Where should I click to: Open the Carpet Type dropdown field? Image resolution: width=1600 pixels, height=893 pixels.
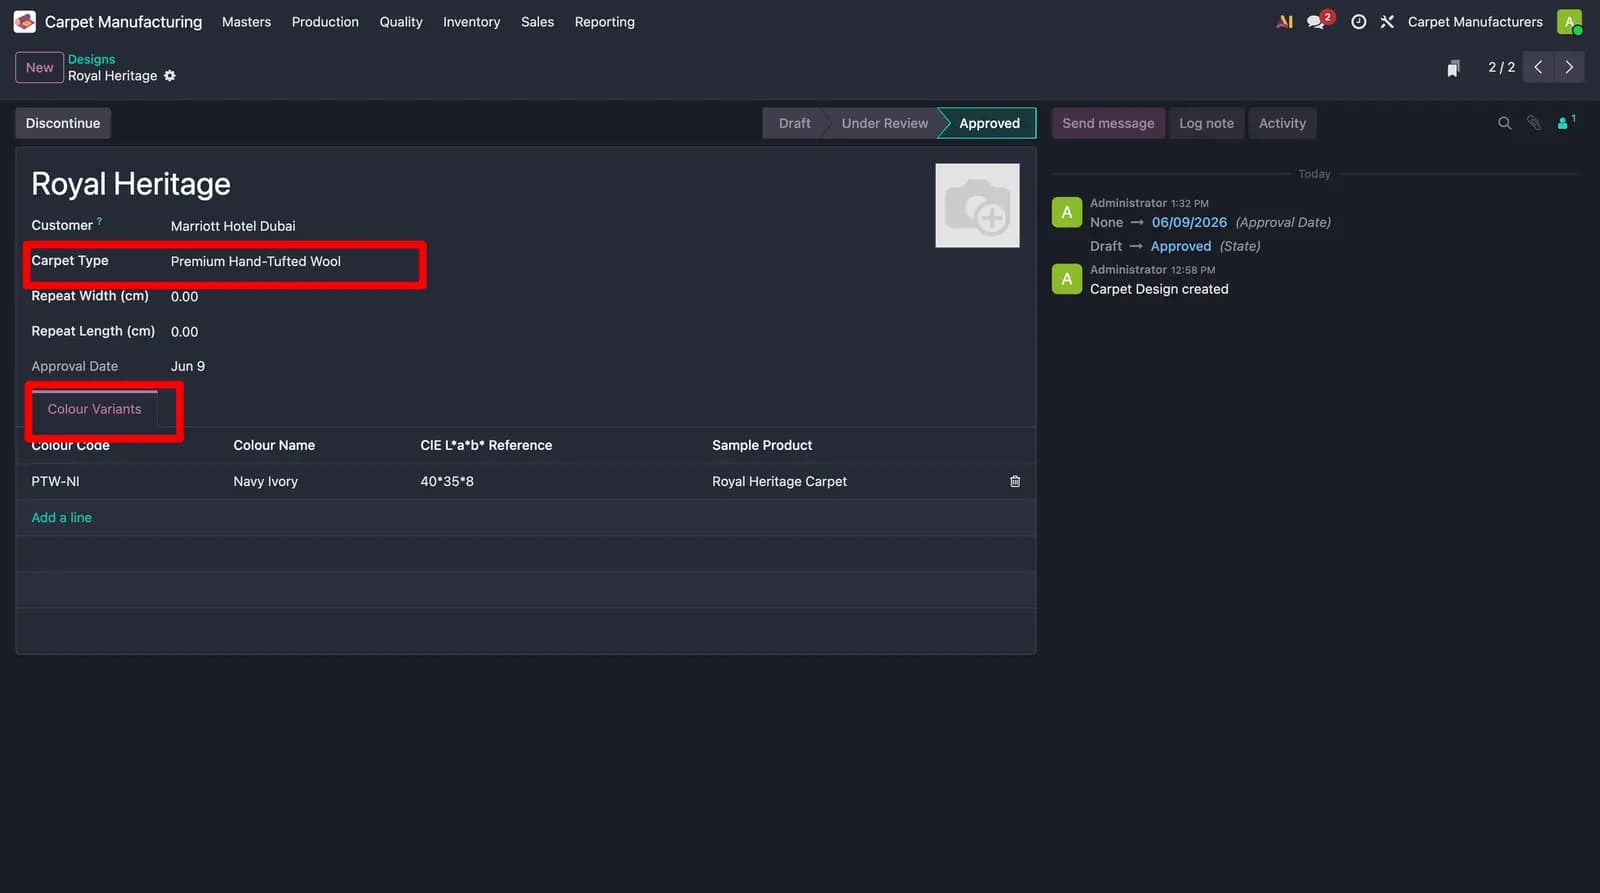294,261
